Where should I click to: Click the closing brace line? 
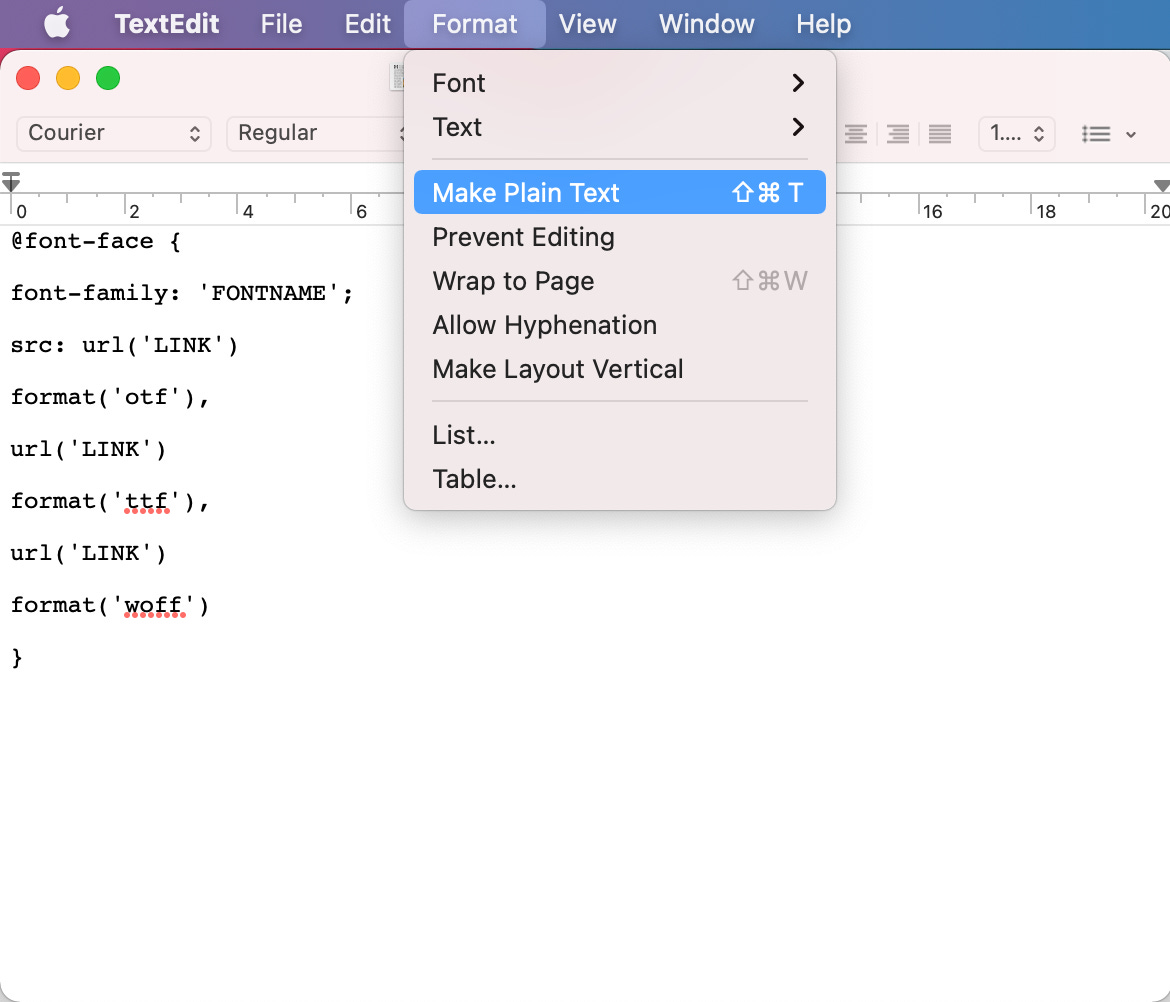(x=16, y=657)
